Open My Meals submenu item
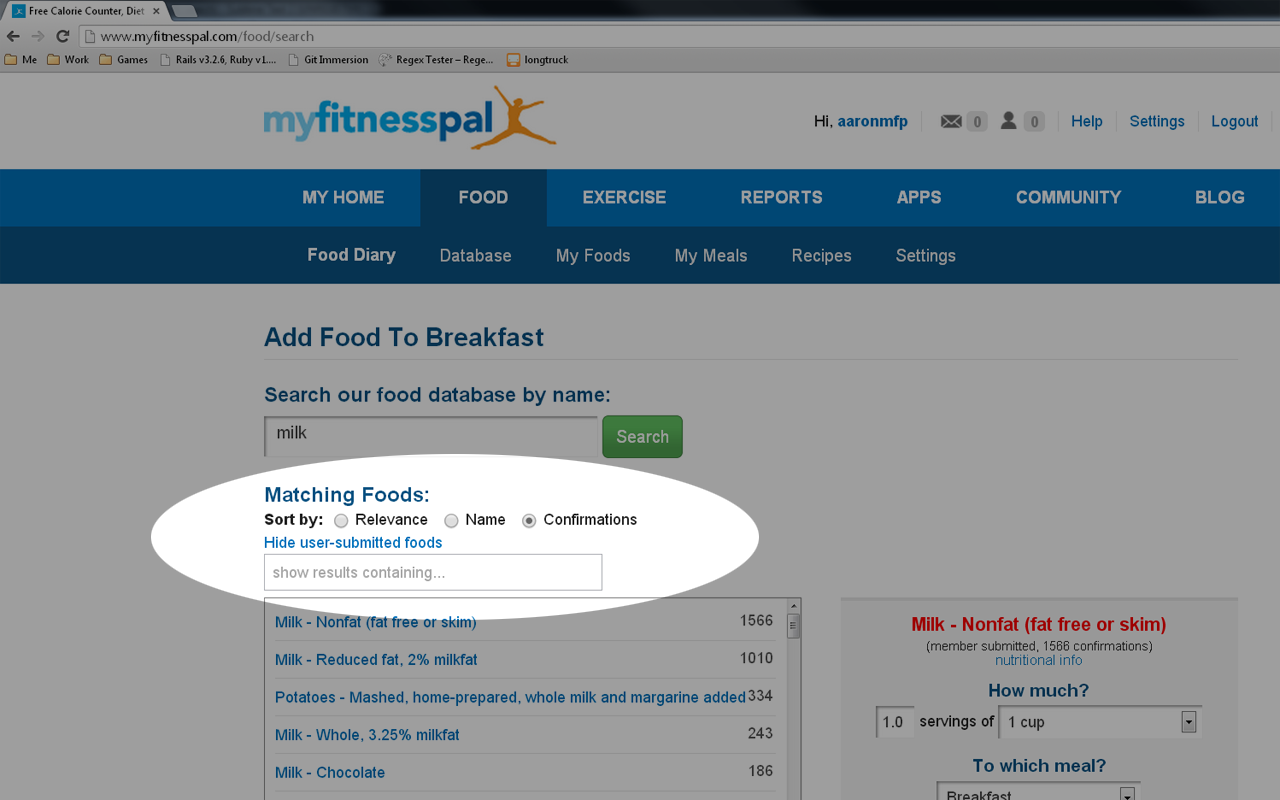Screen dimensions: 1280x800 pos(711,256)
